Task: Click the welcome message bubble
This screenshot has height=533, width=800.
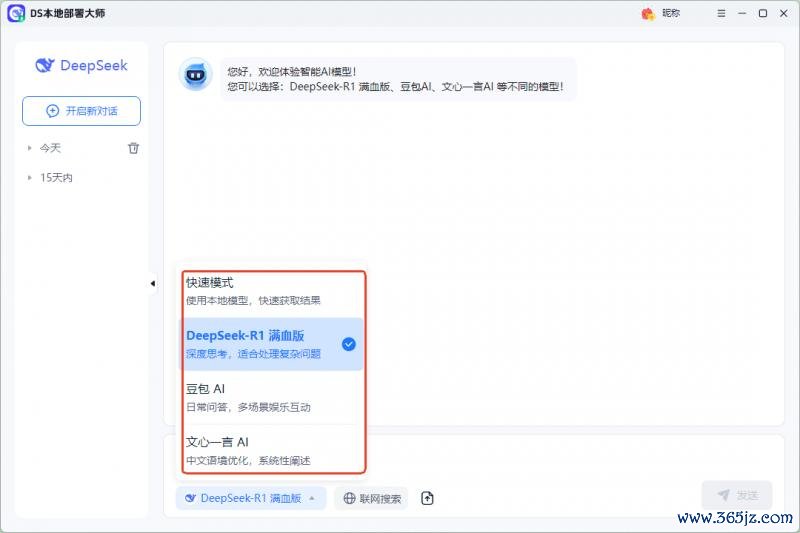Action: point(397,79)
